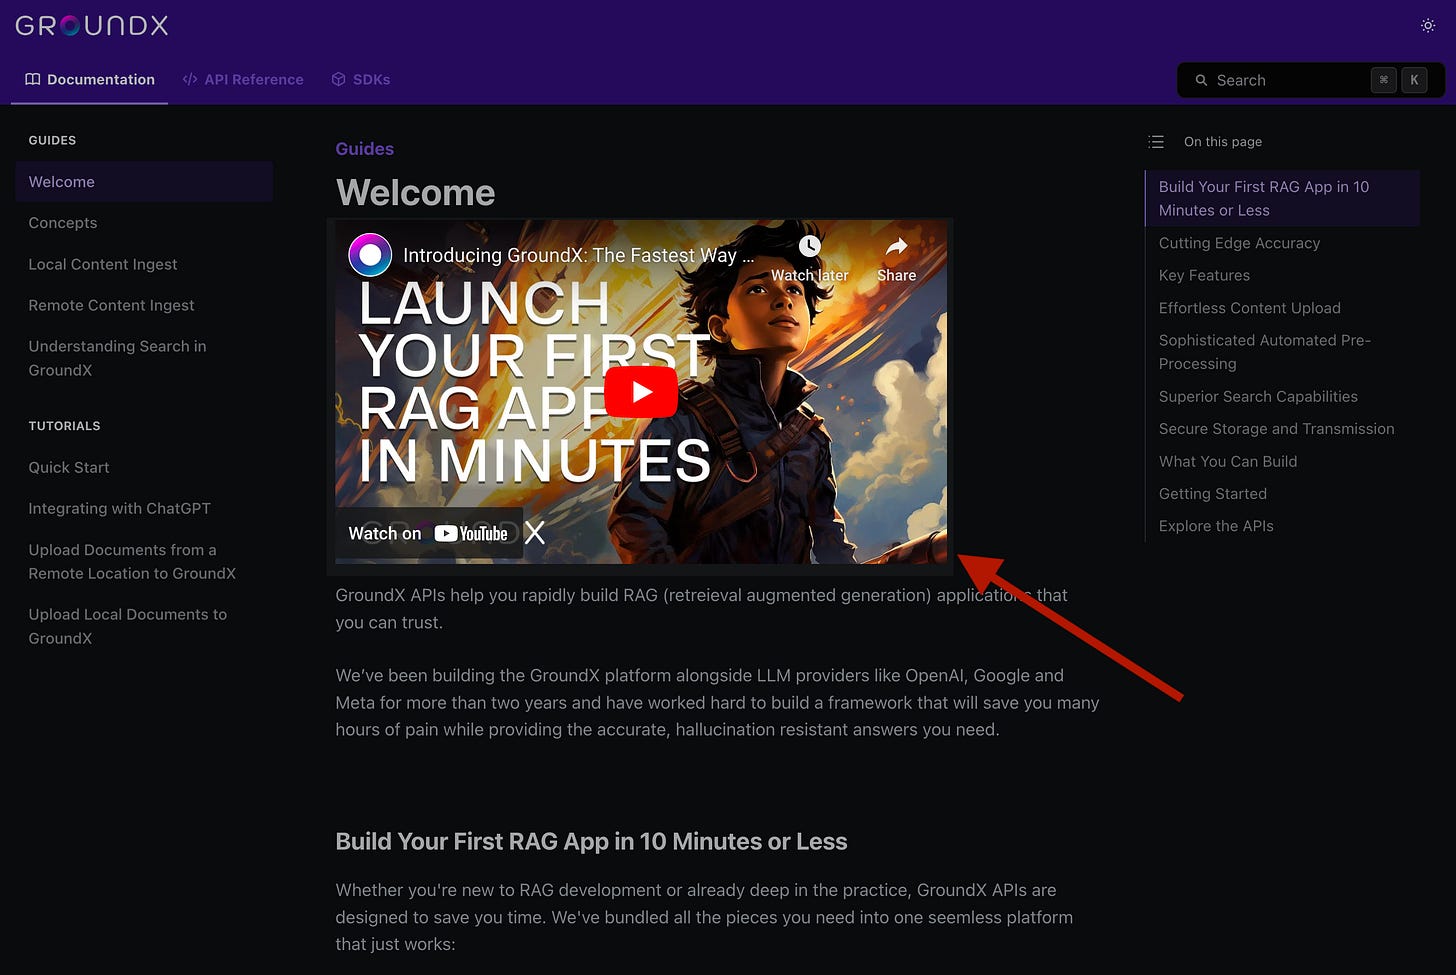Jump to Secure Storage and Transmission section
1456x975 pixels.
coord(1276,428)
